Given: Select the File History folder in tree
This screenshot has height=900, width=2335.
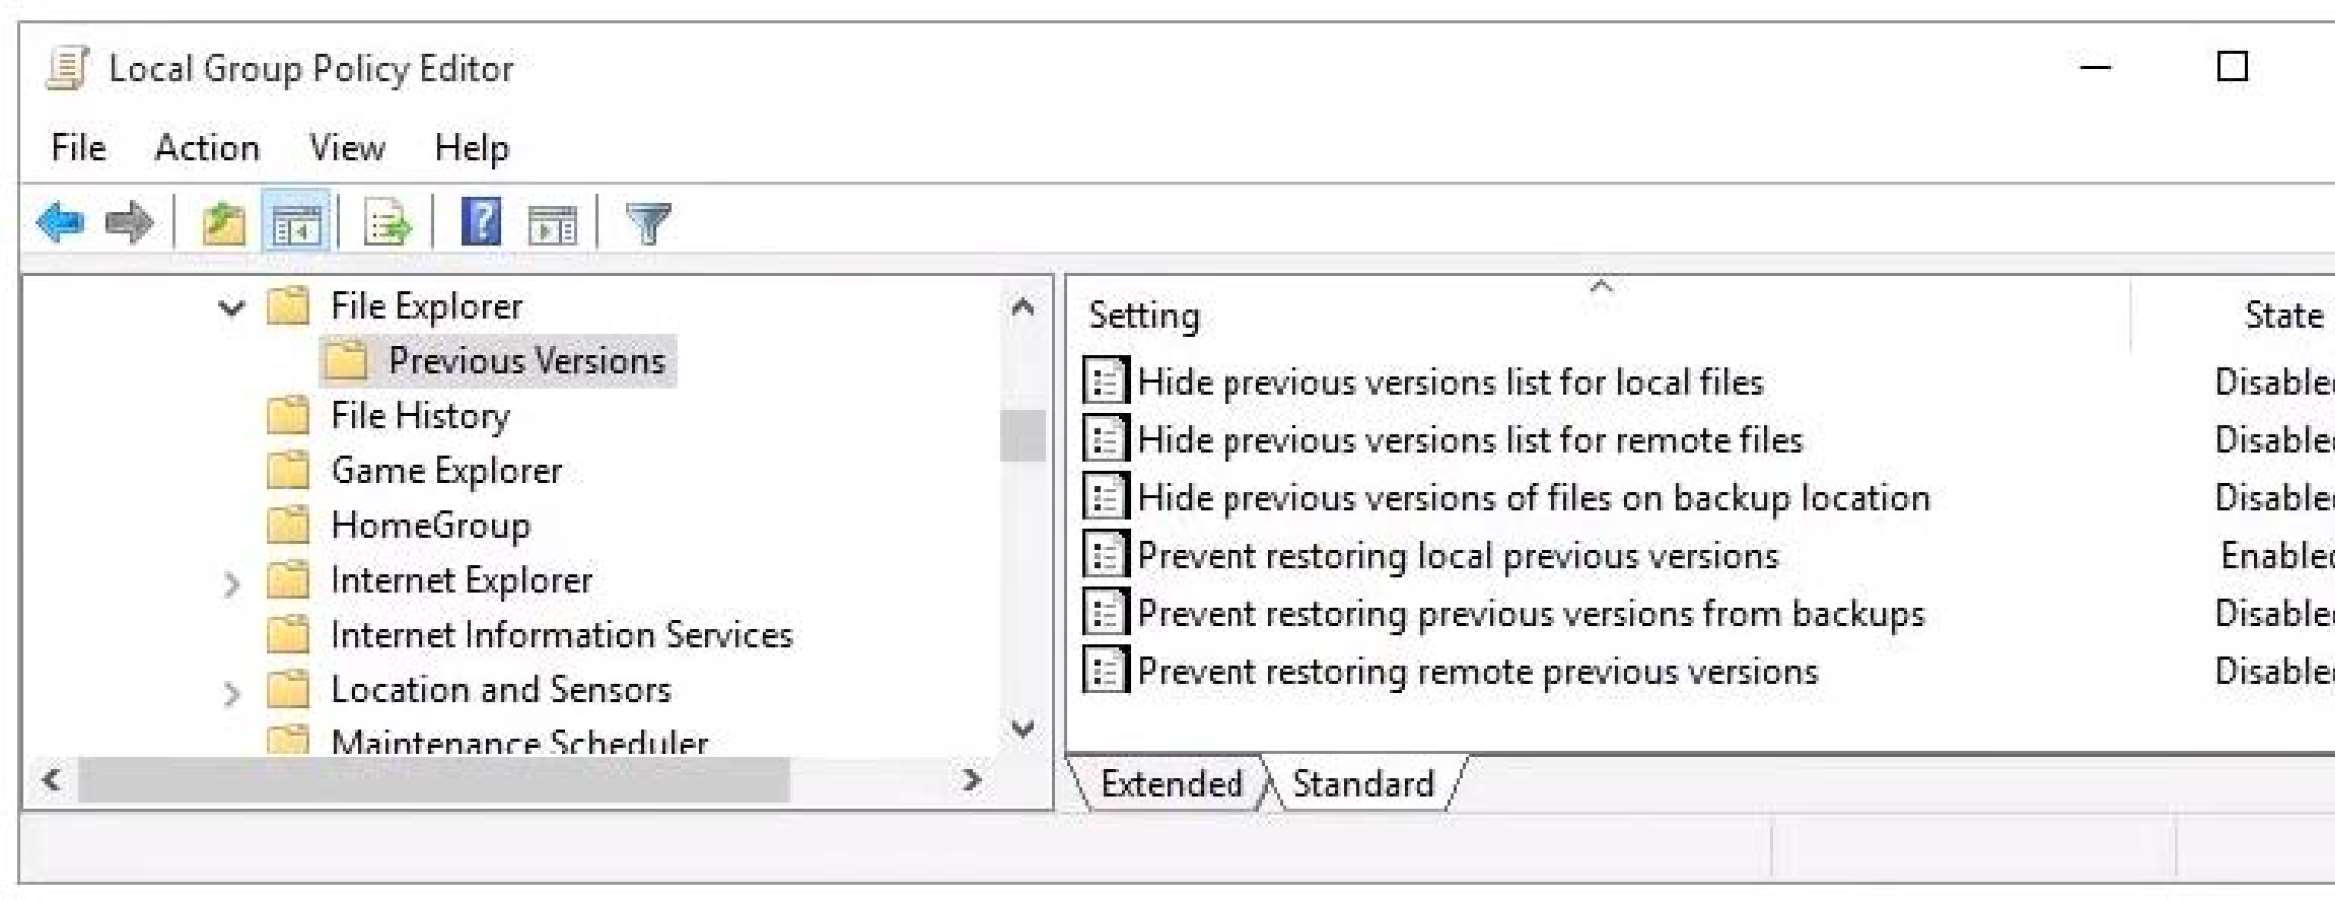Looking at the screenshot, I should pos(420,415).
